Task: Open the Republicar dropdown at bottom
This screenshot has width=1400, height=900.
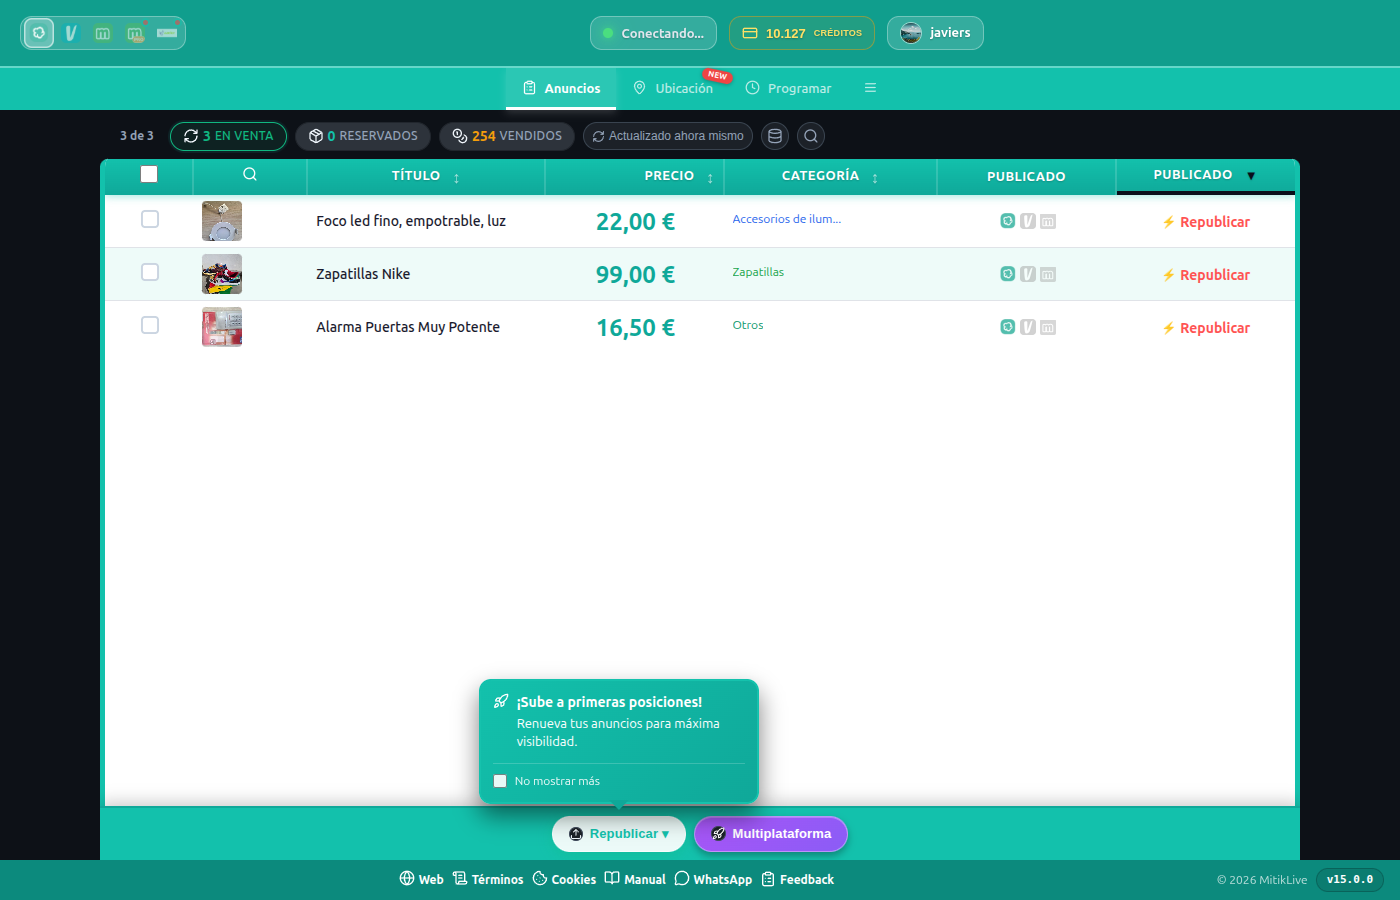Action: [619, 834]
